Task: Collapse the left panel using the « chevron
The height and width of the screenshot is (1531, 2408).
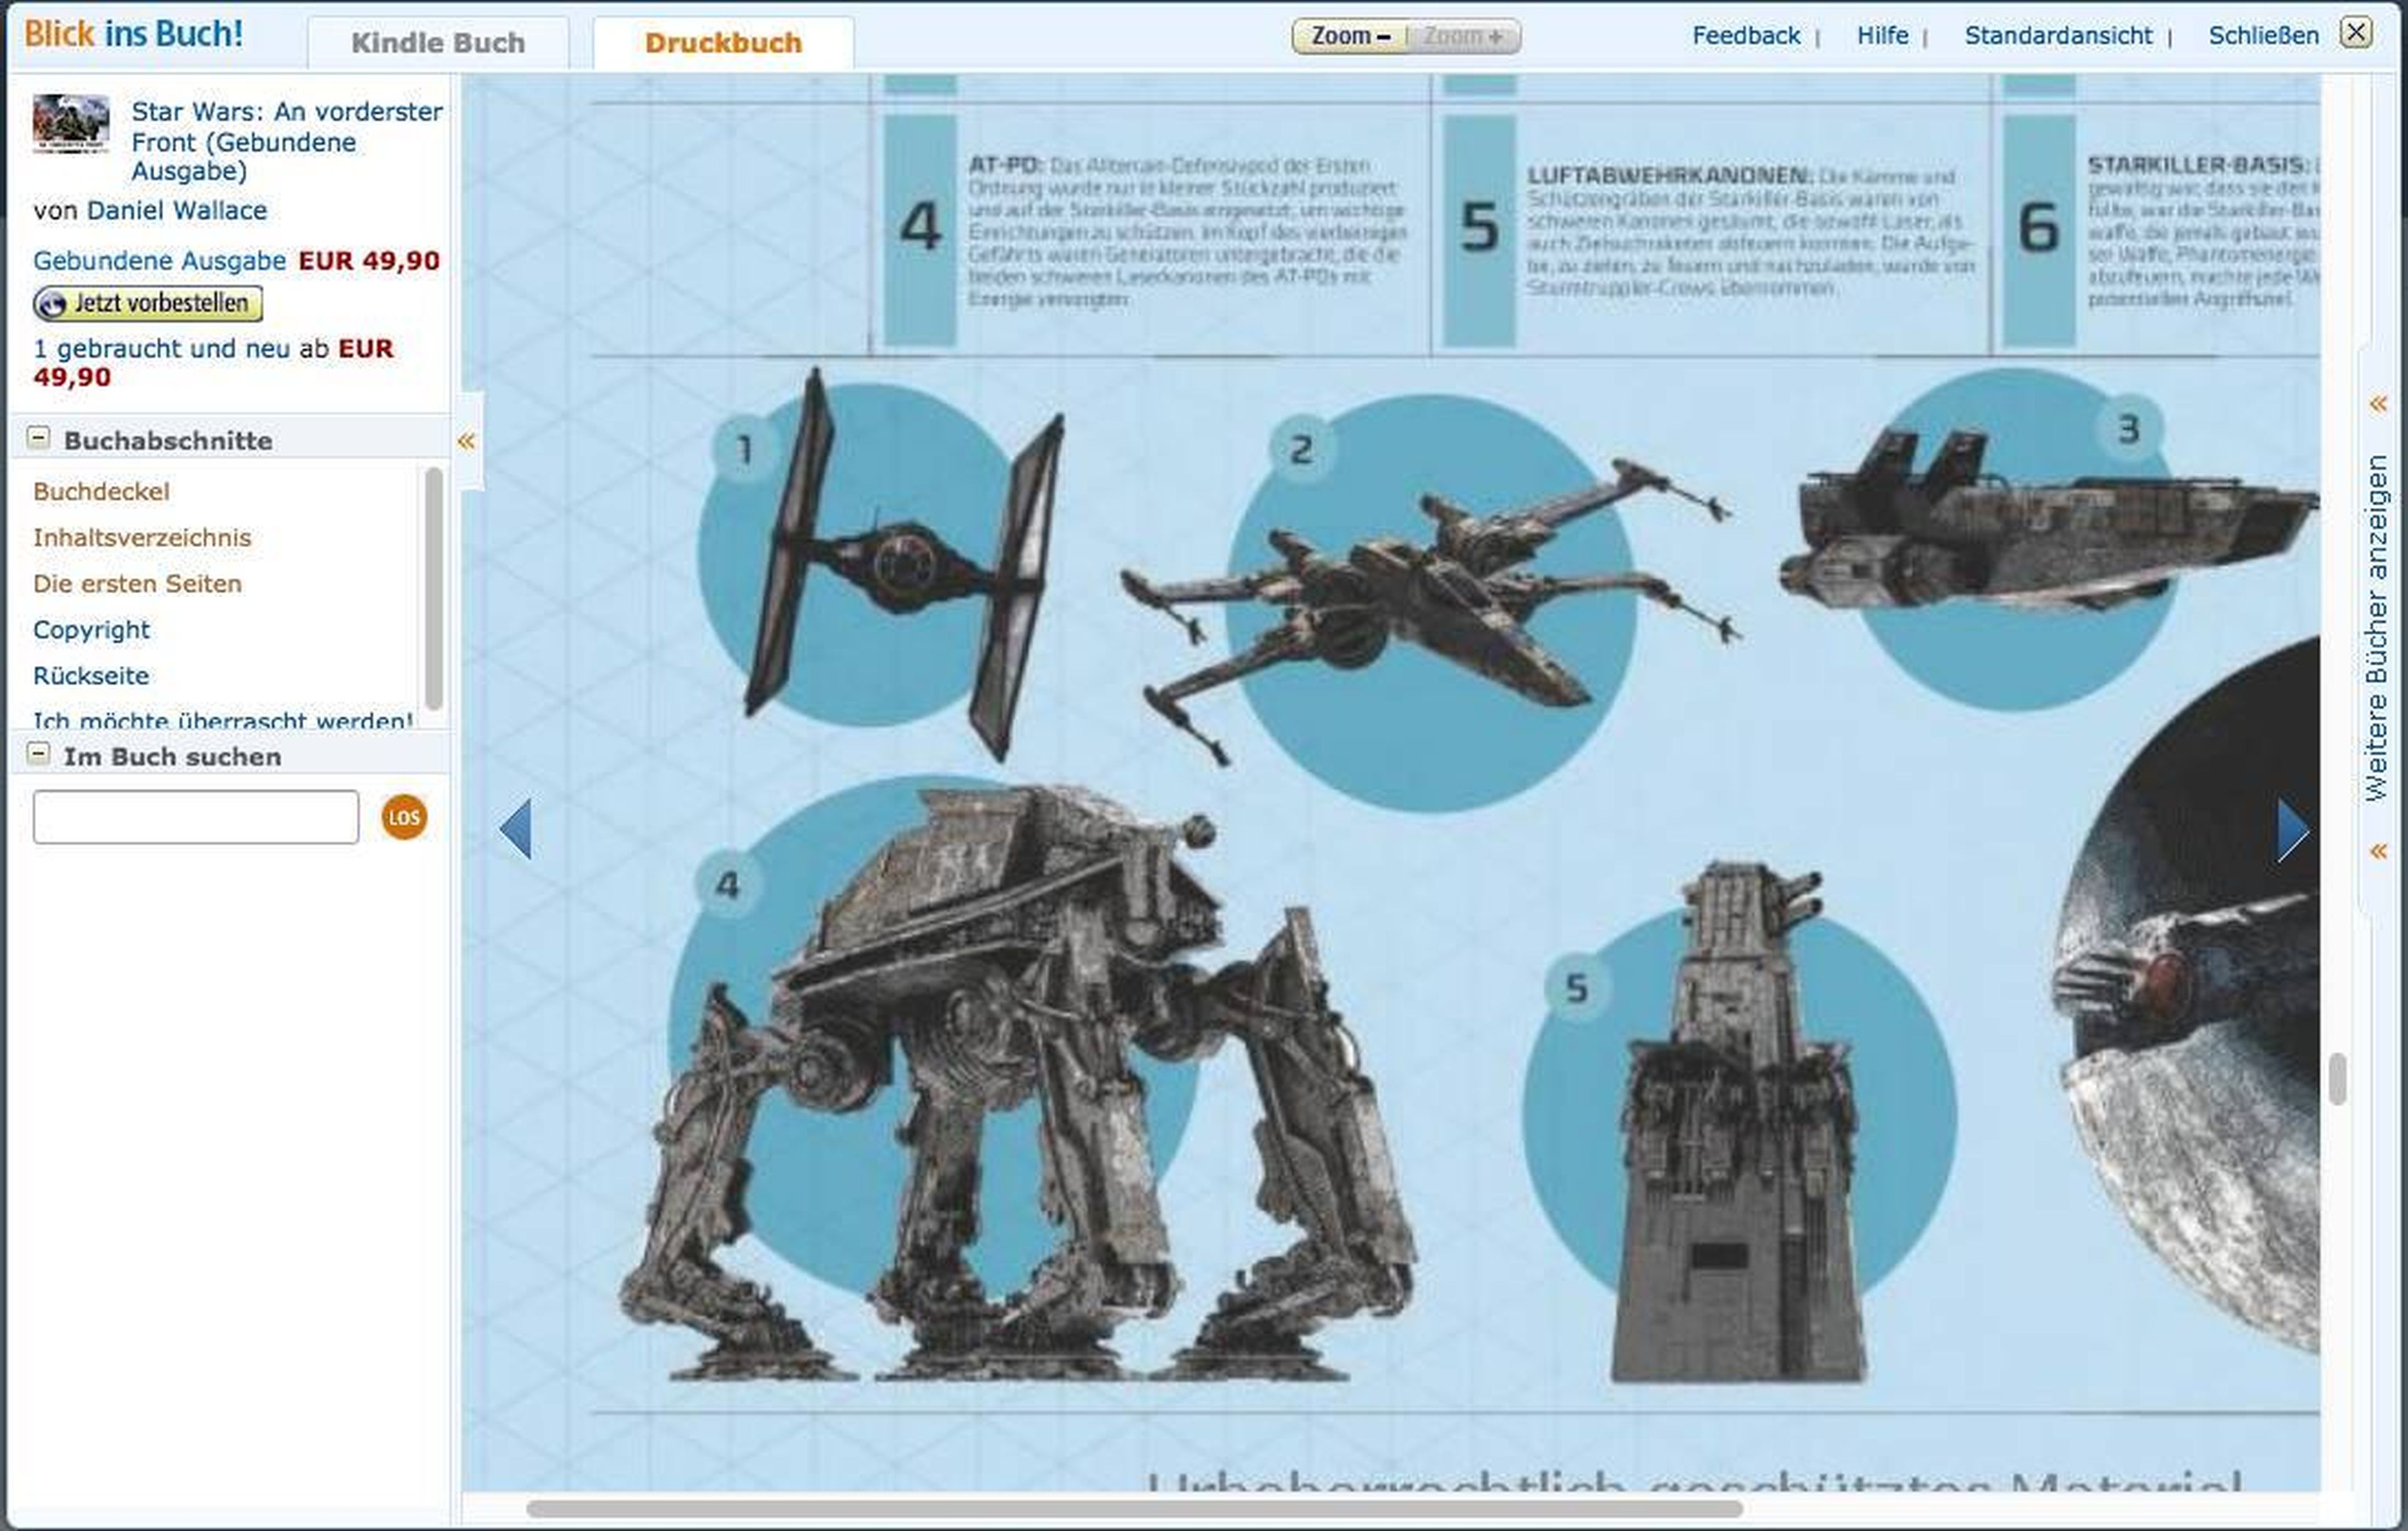Action: click(465, 441)
